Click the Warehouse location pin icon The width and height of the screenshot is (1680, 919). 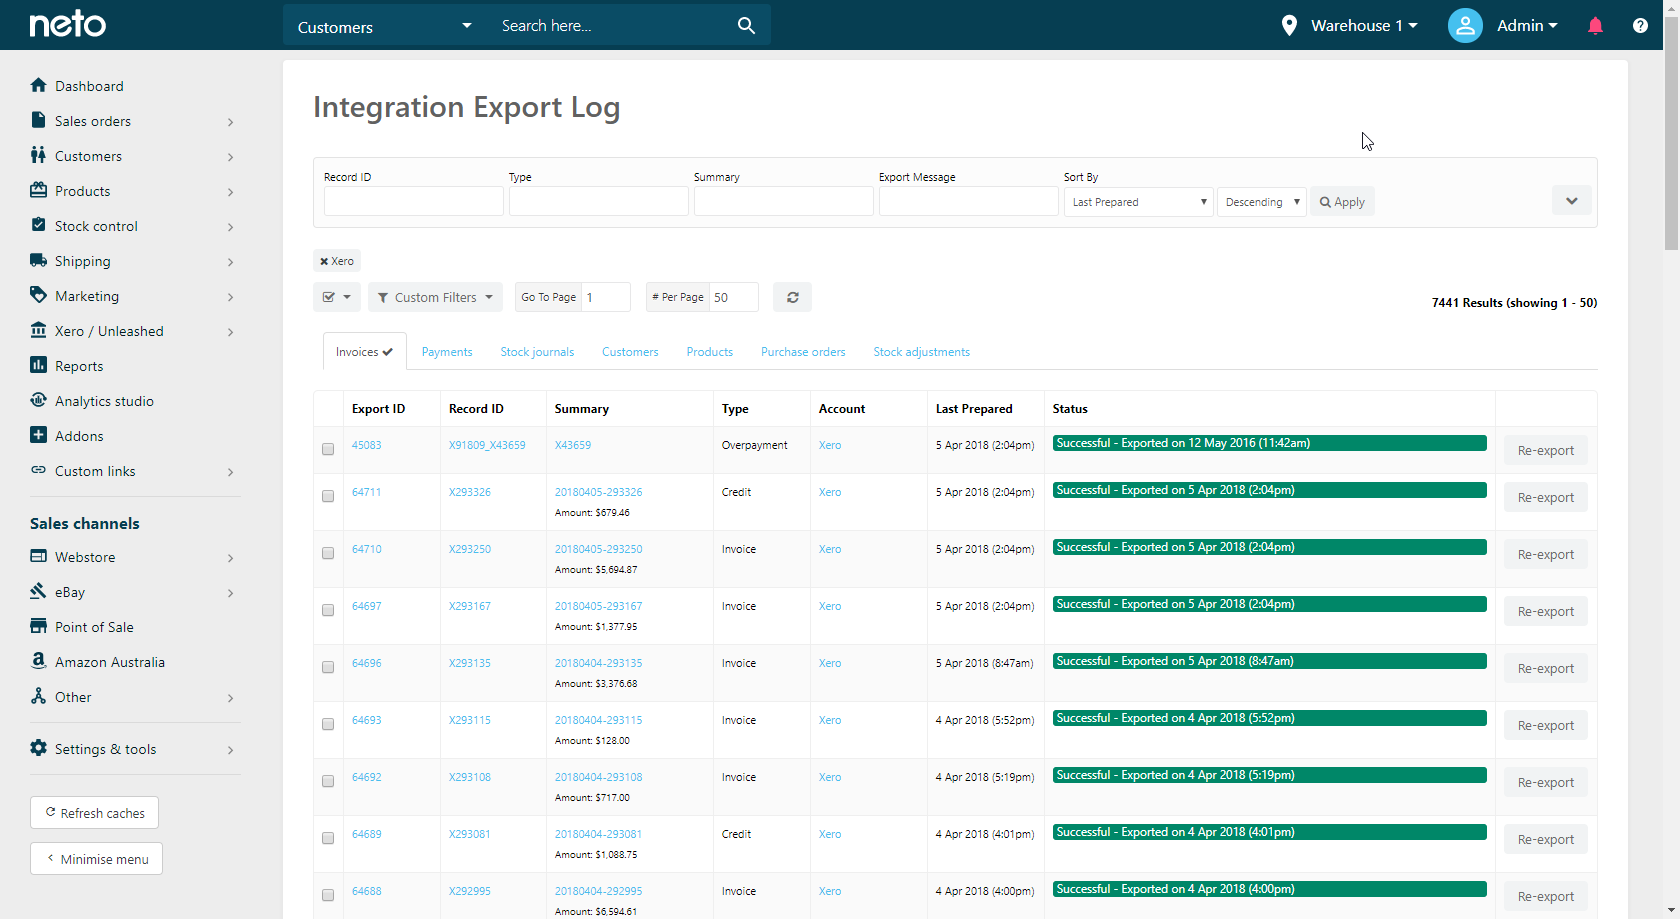(x=1289, y=25)
